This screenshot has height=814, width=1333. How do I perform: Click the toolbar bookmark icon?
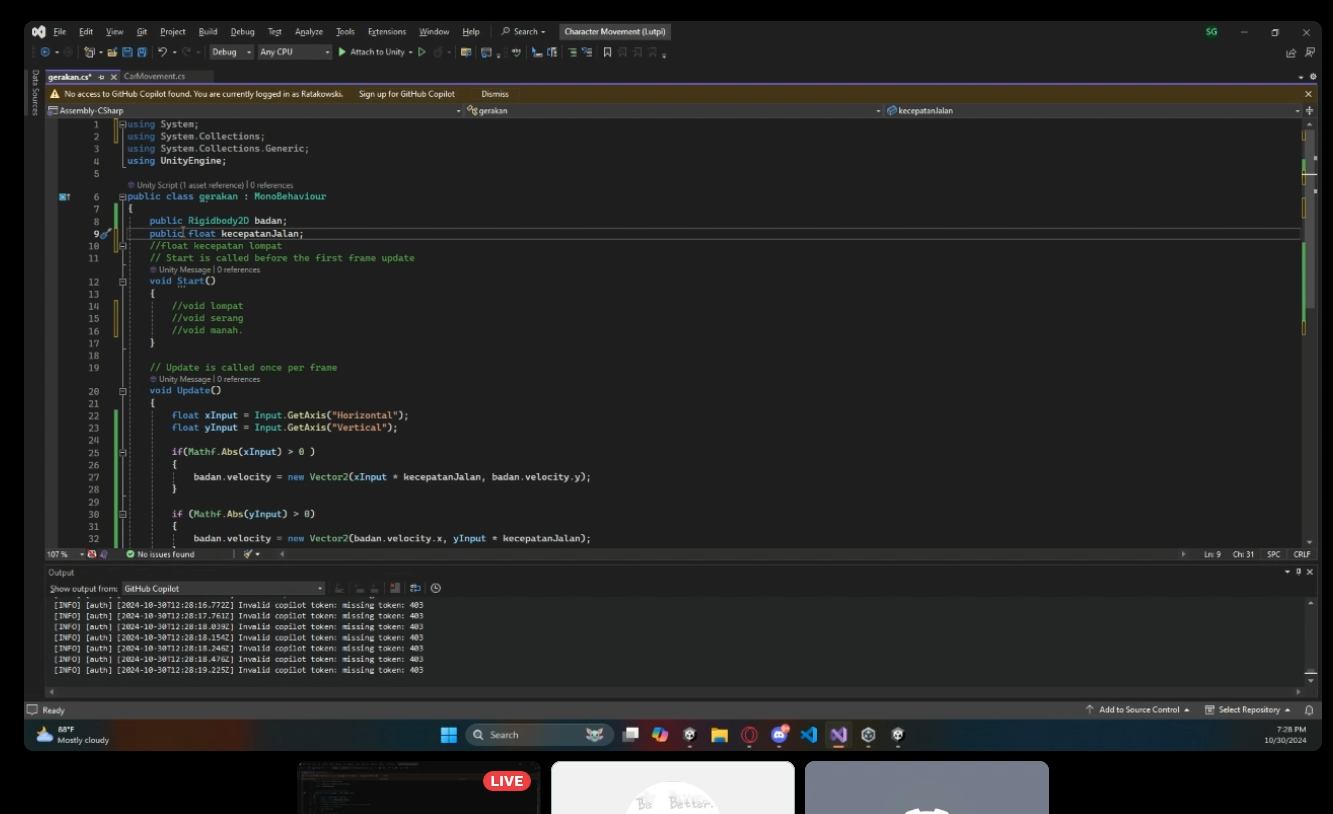click(607, 52)
